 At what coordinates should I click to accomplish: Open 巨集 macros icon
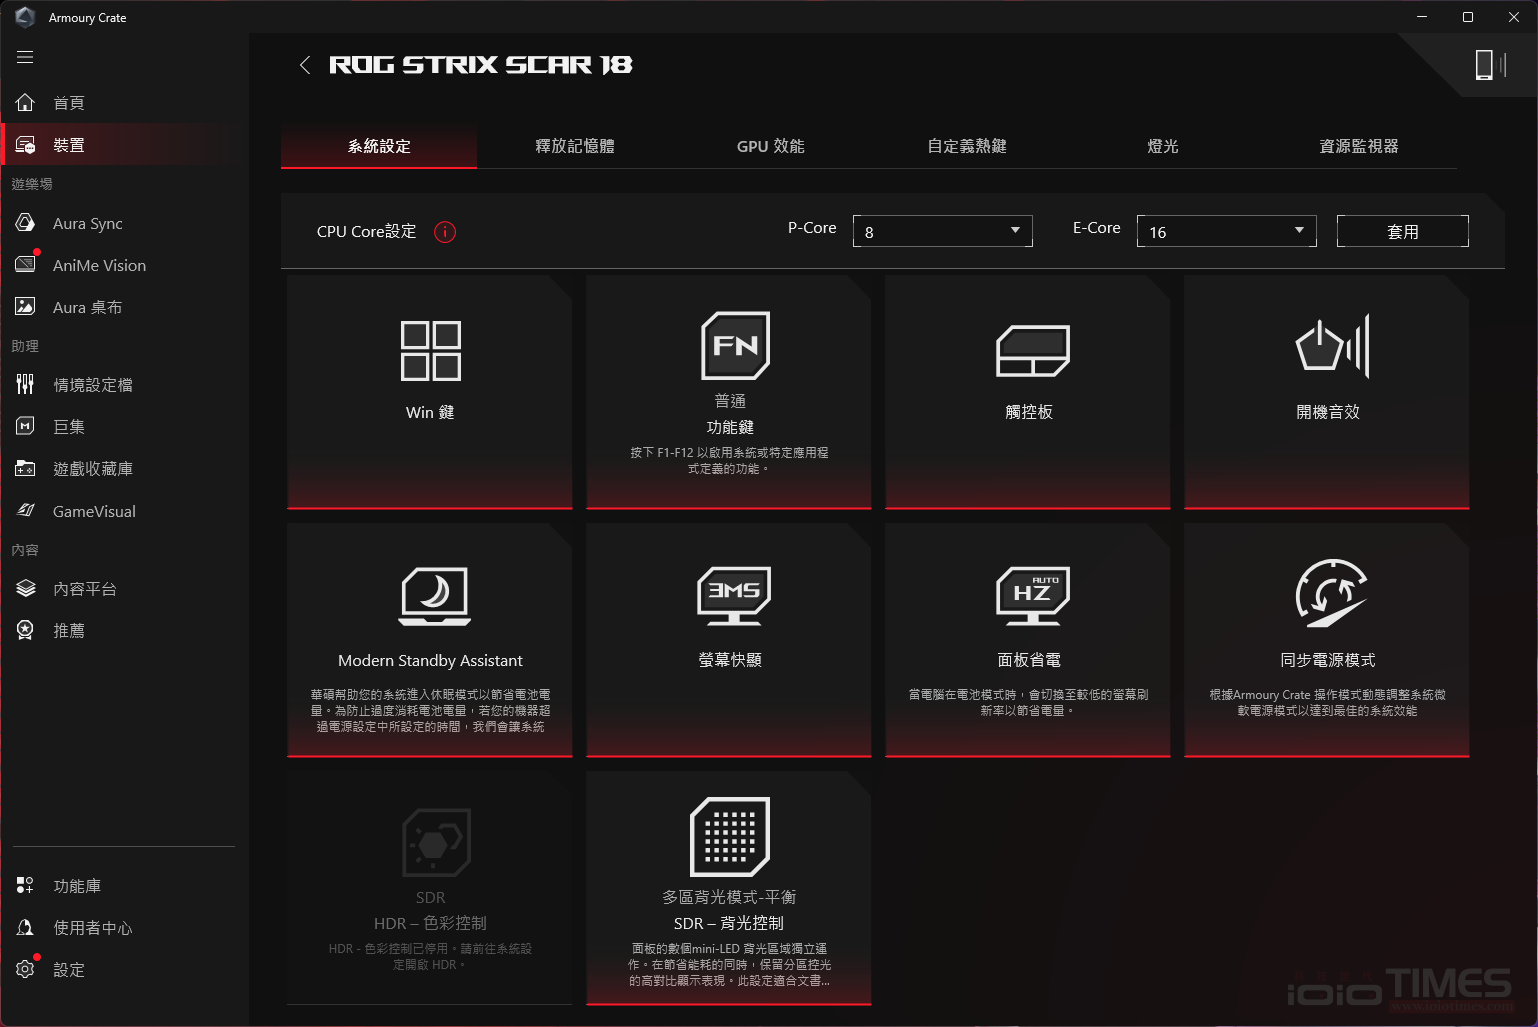coord(25,426)
